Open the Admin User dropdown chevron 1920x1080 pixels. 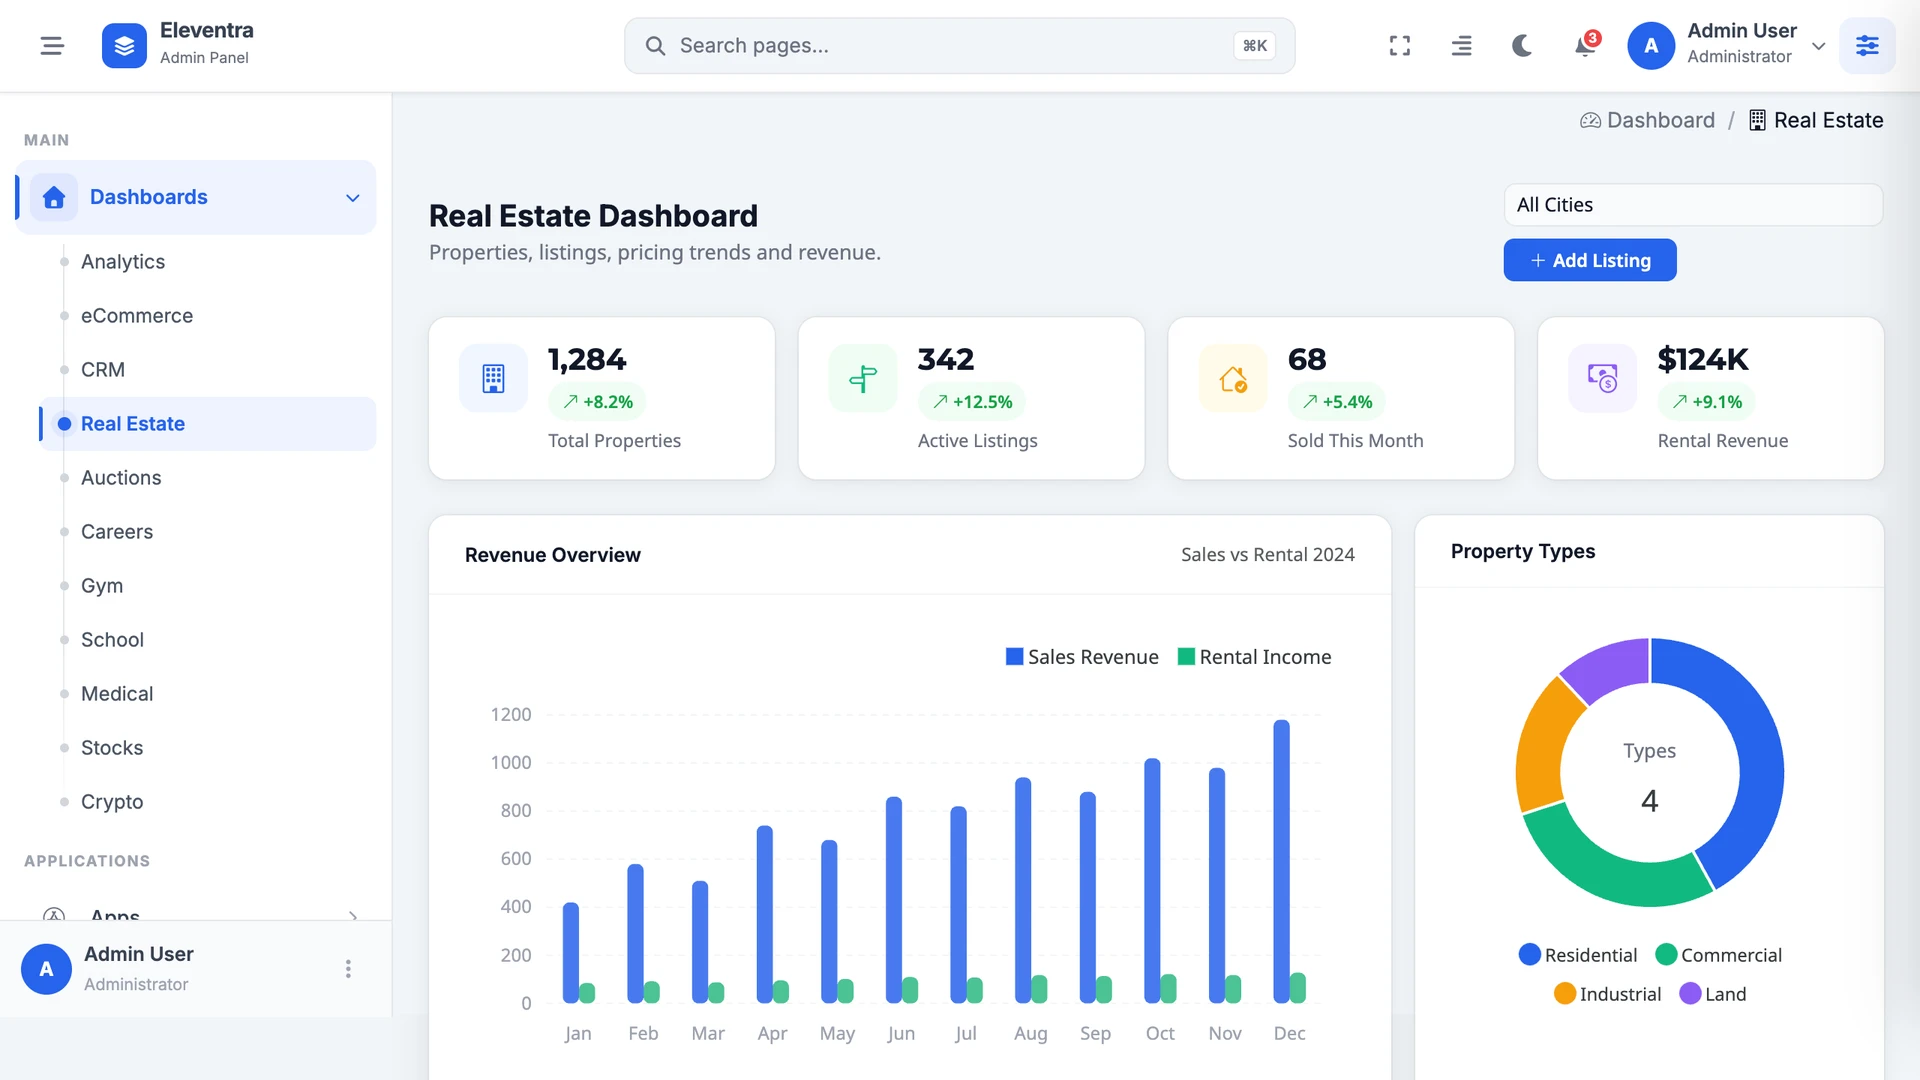[x=1819, y=46]
